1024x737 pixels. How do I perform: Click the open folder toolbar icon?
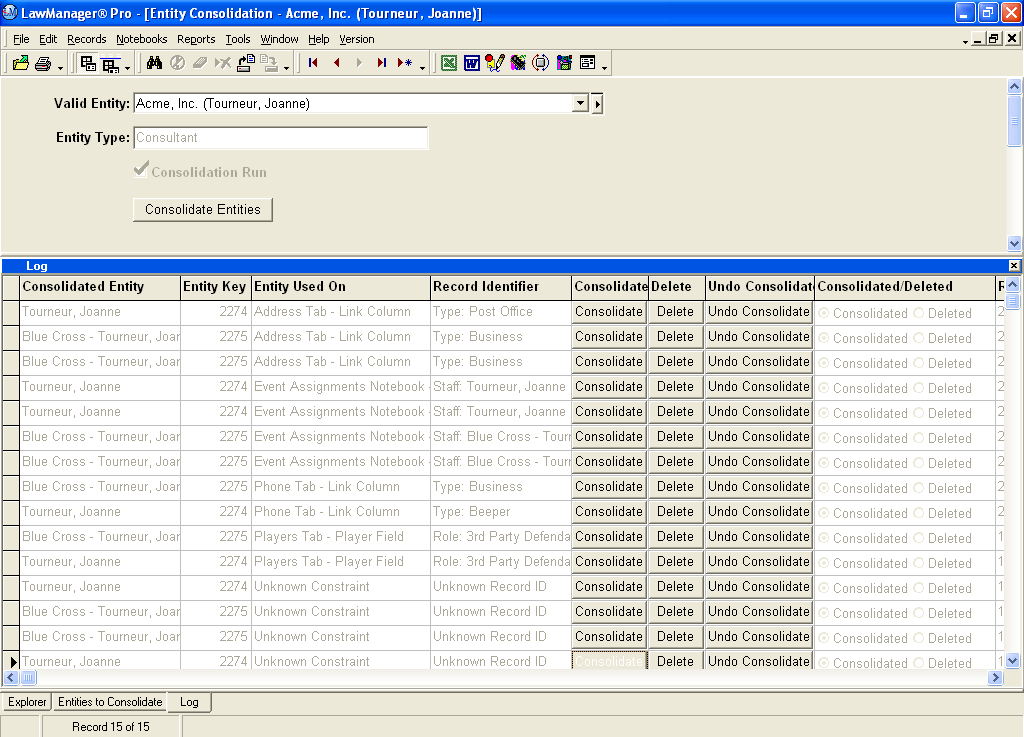click(21, 63)
